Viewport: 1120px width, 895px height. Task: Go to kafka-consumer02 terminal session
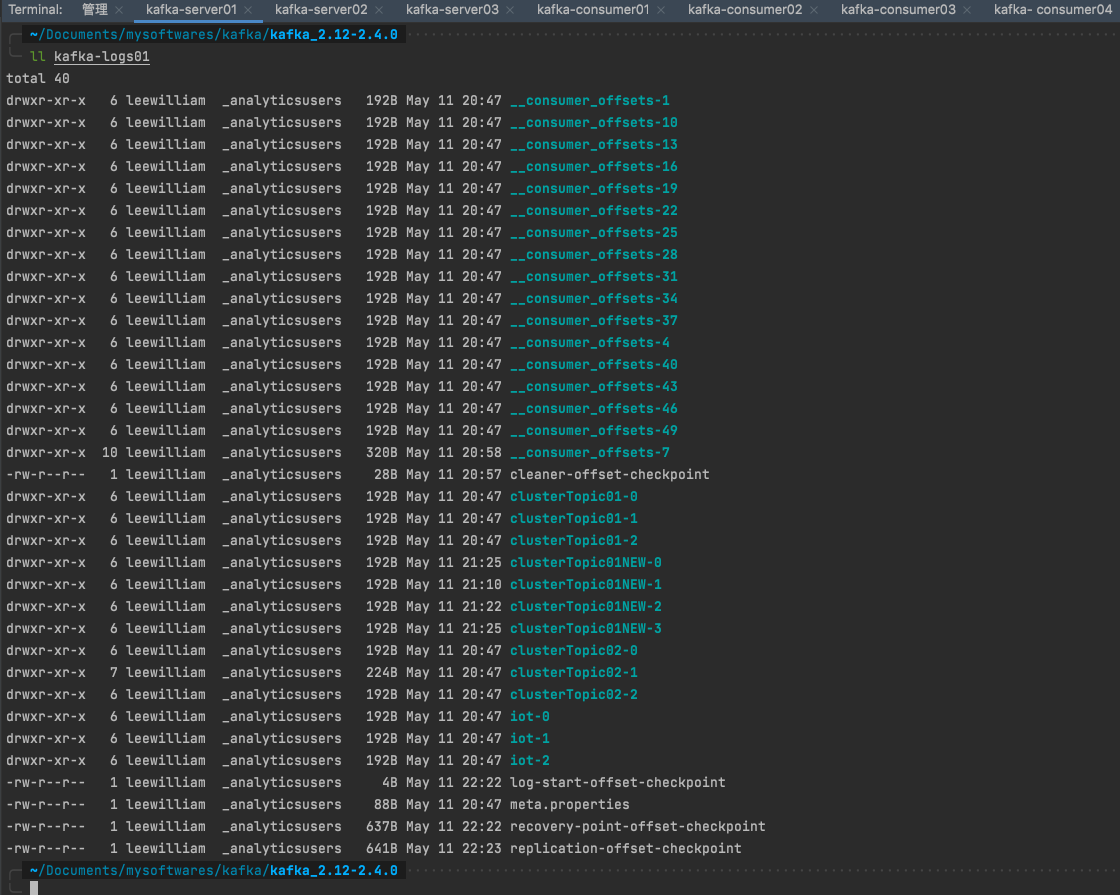(745, 10)
